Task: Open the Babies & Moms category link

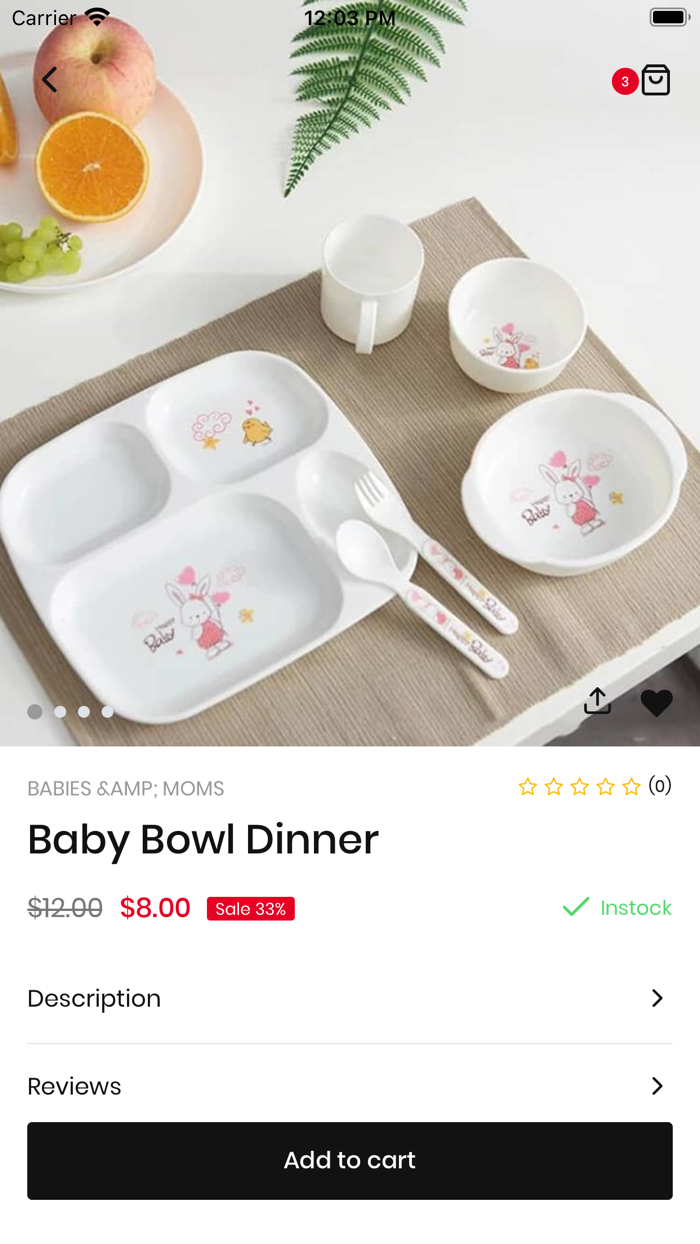Action: coord(126,789)
